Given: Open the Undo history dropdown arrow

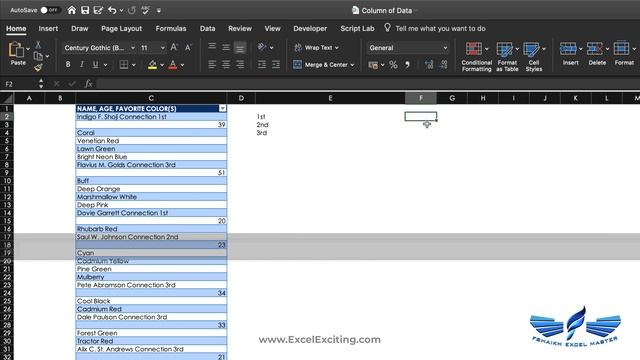Looking at the screenshot, I should tap(122, 11).
